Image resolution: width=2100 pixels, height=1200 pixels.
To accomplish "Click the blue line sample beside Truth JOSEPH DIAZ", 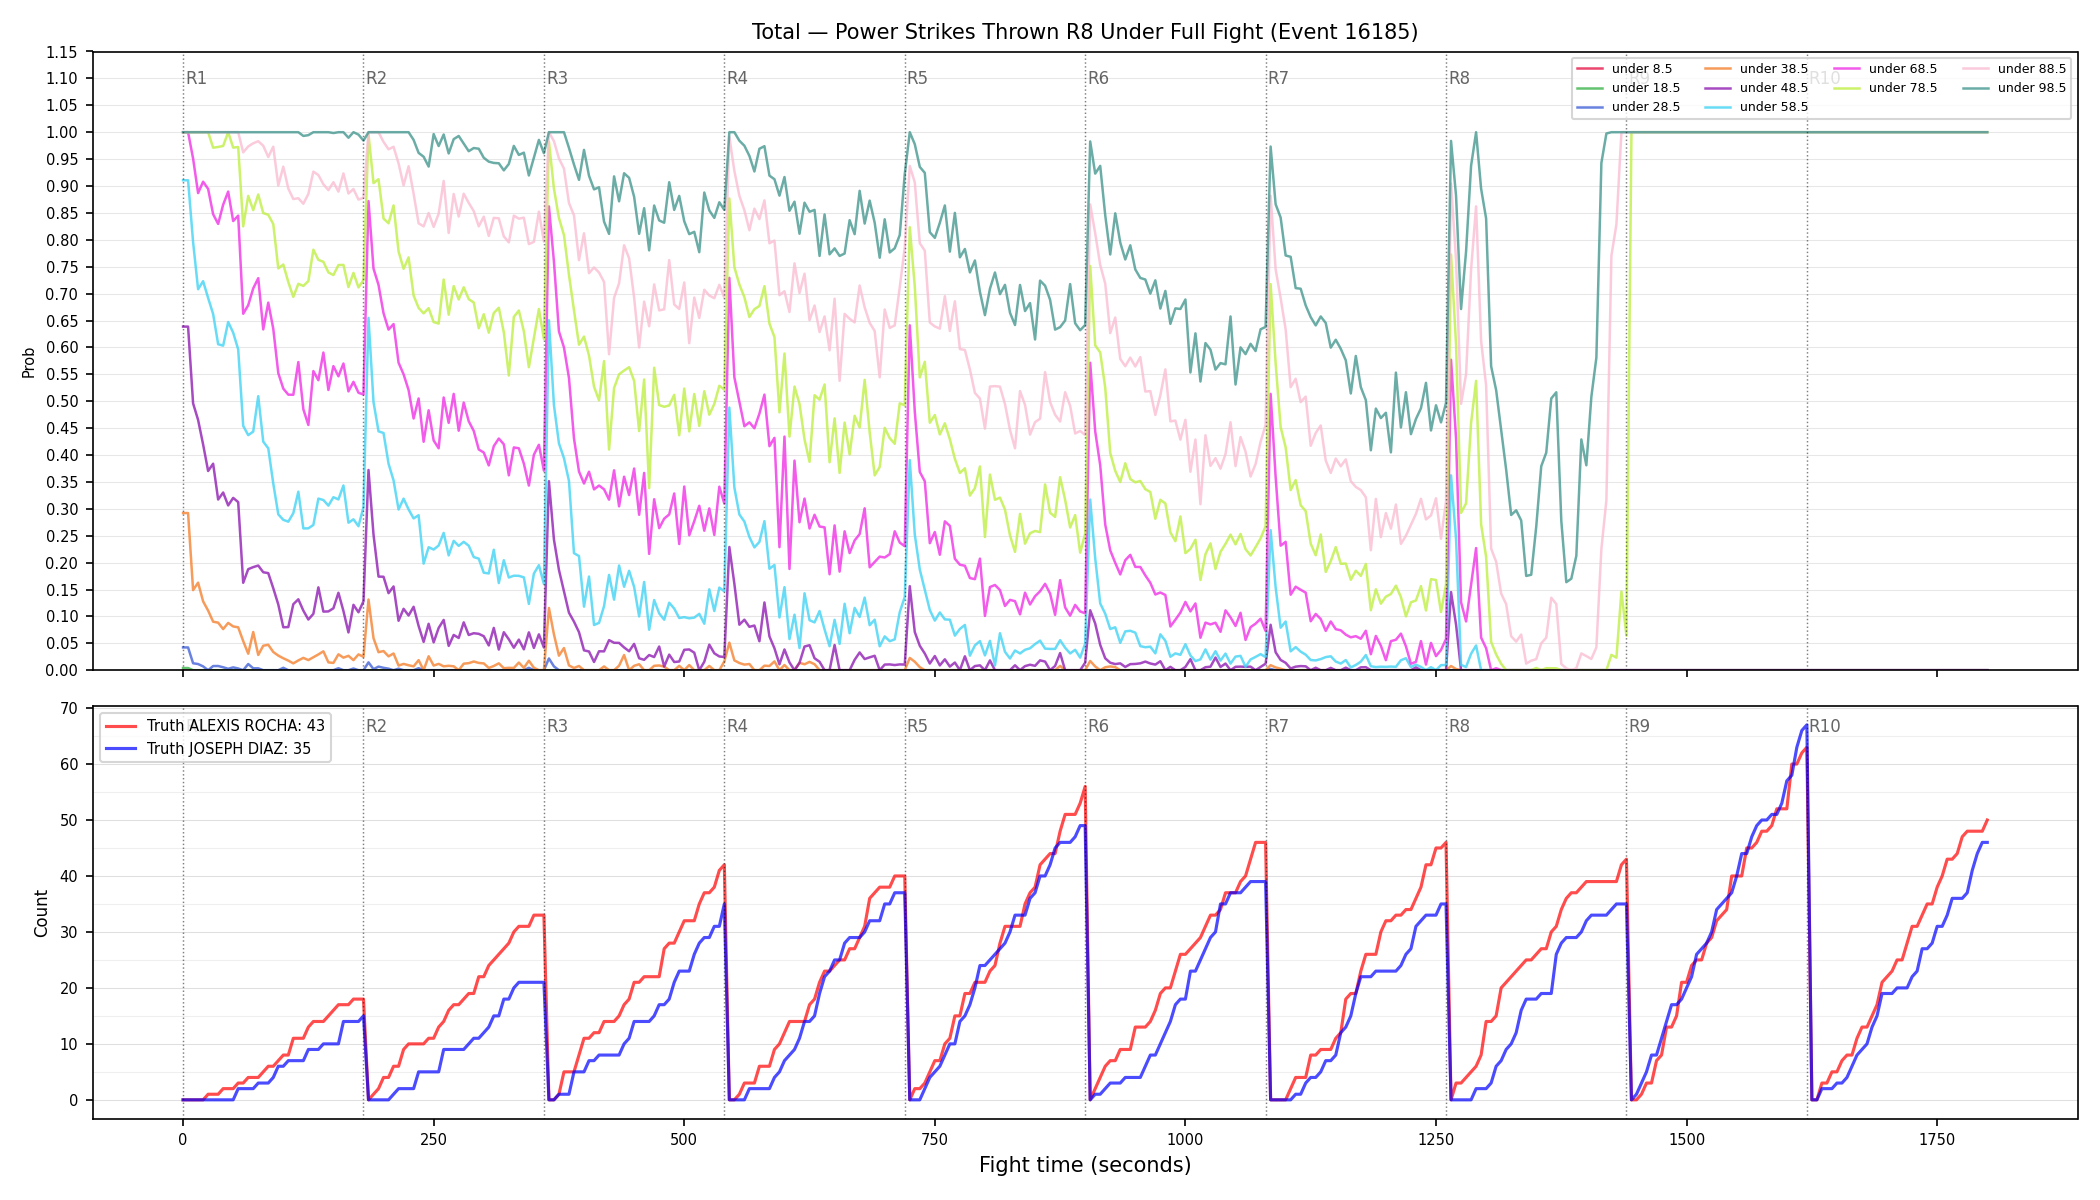I will [x=121, y=749].
